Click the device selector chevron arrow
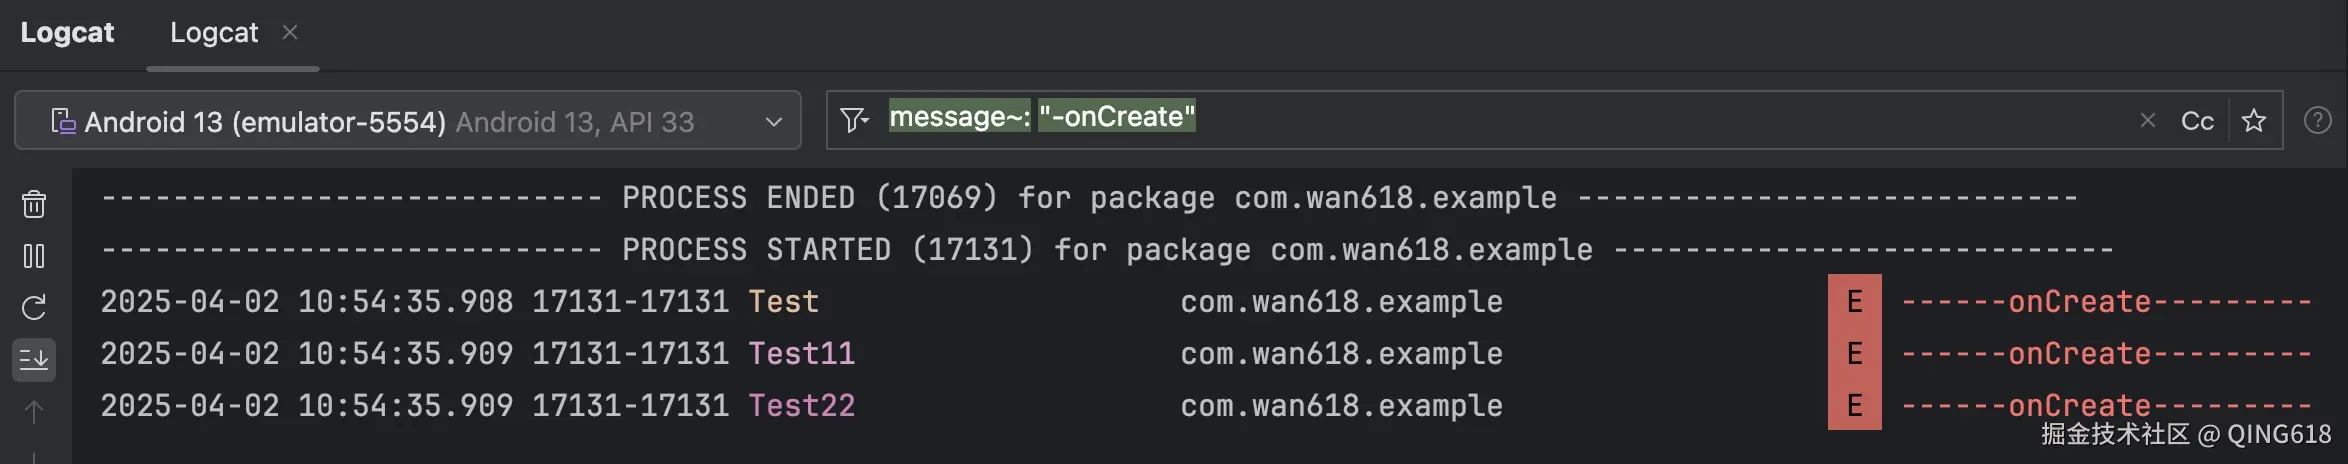 click(x=774, y=122)
